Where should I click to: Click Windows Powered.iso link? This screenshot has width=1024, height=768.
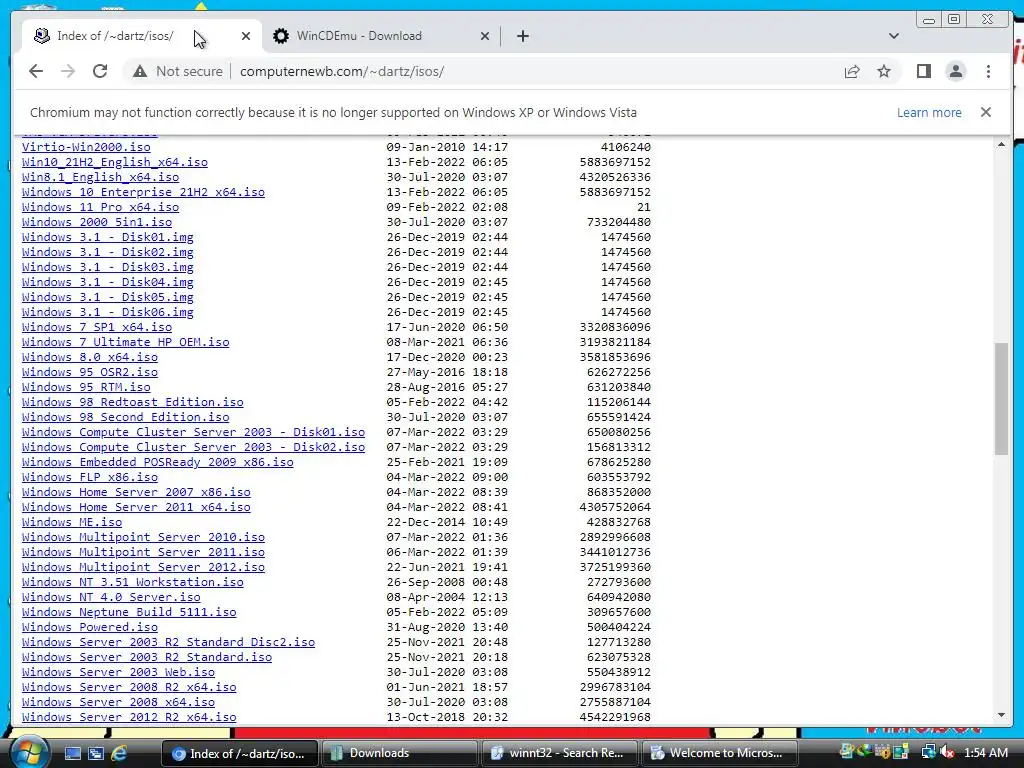tap(89, 628)
